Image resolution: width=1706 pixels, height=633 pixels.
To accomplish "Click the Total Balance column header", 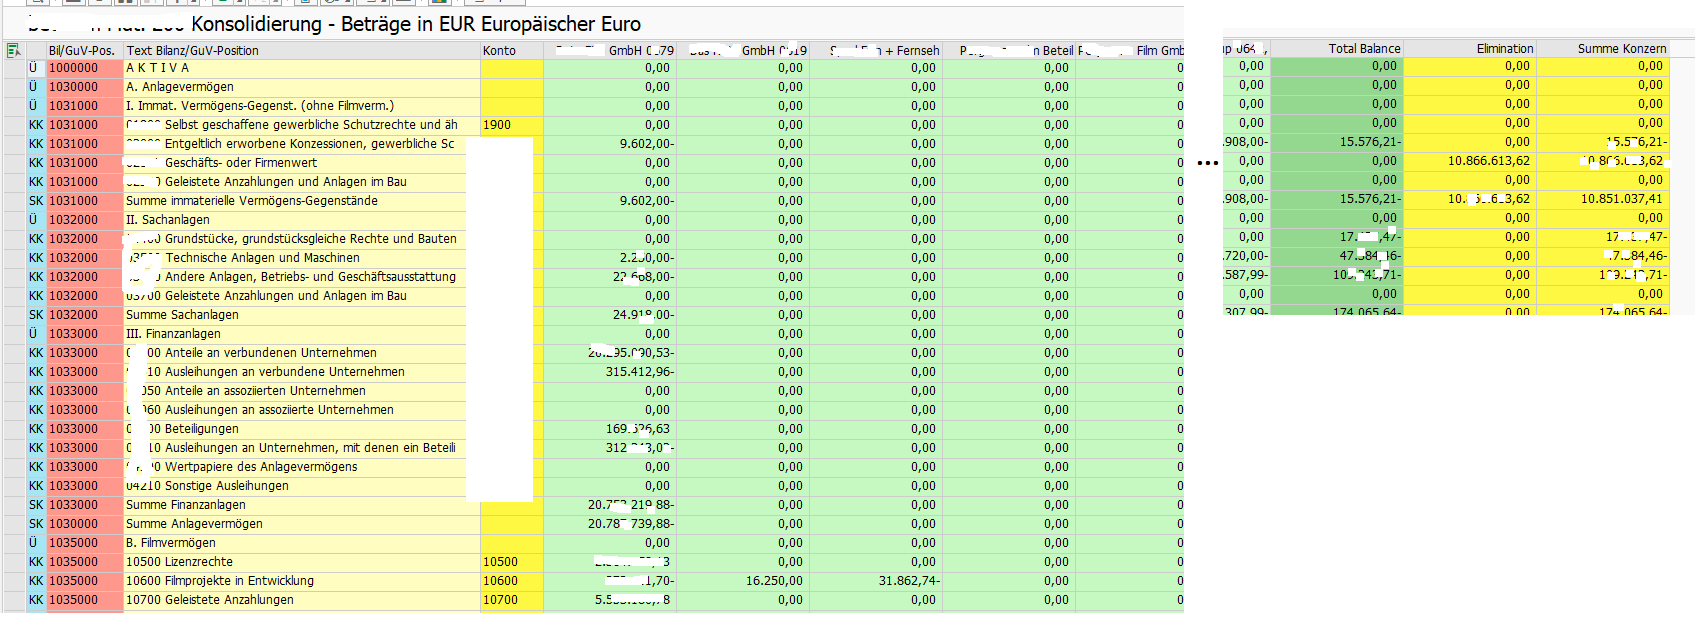I will [1364, 48].
